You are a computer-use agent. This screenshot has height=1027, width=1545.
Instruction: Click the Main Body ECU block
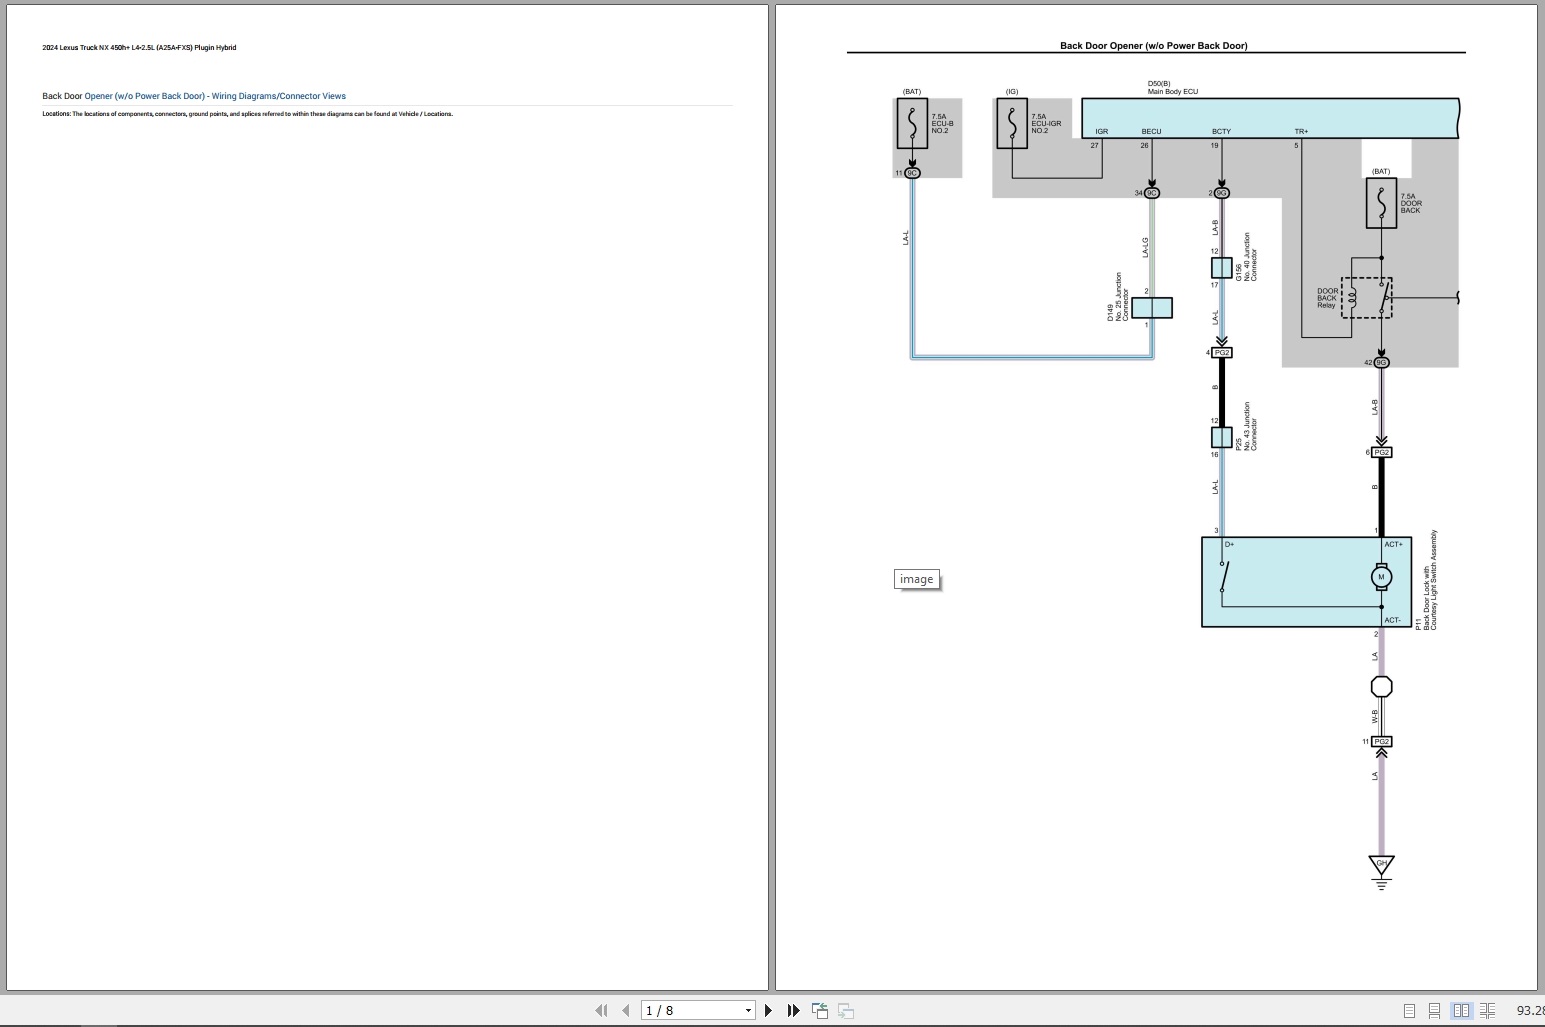click(1270, 118)
